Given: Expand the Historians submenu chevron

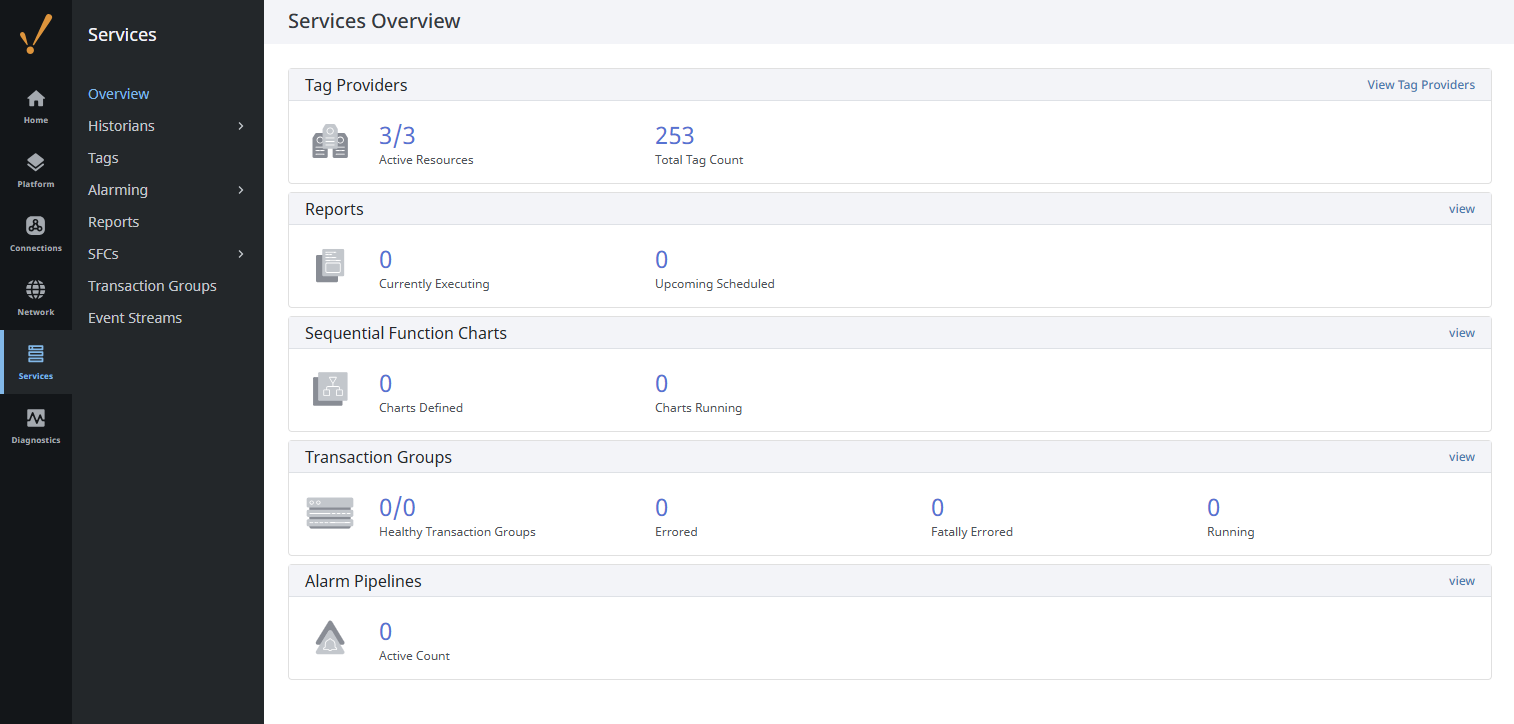Looking at the screenshot, I should coord(241,126).
